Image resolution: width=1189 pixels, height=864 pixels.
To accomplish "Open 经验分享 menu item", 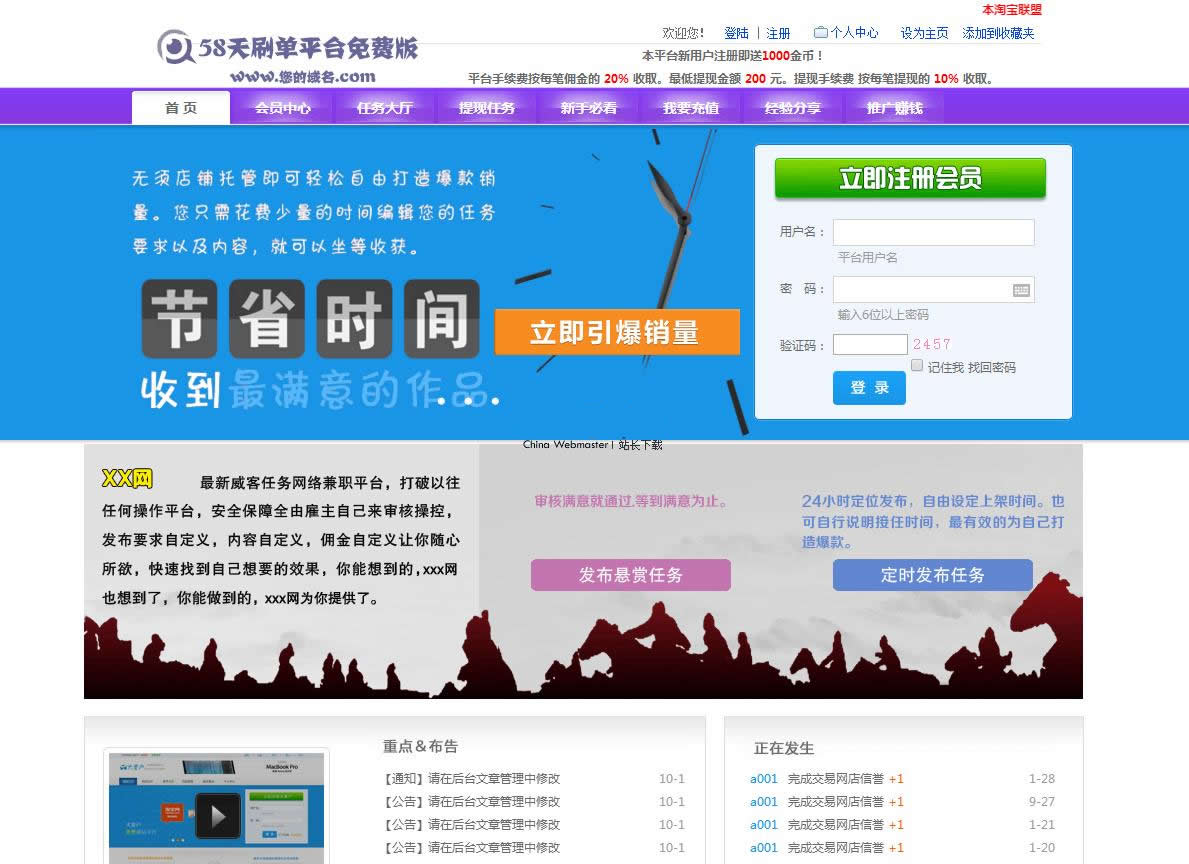I will pos(792,108).
